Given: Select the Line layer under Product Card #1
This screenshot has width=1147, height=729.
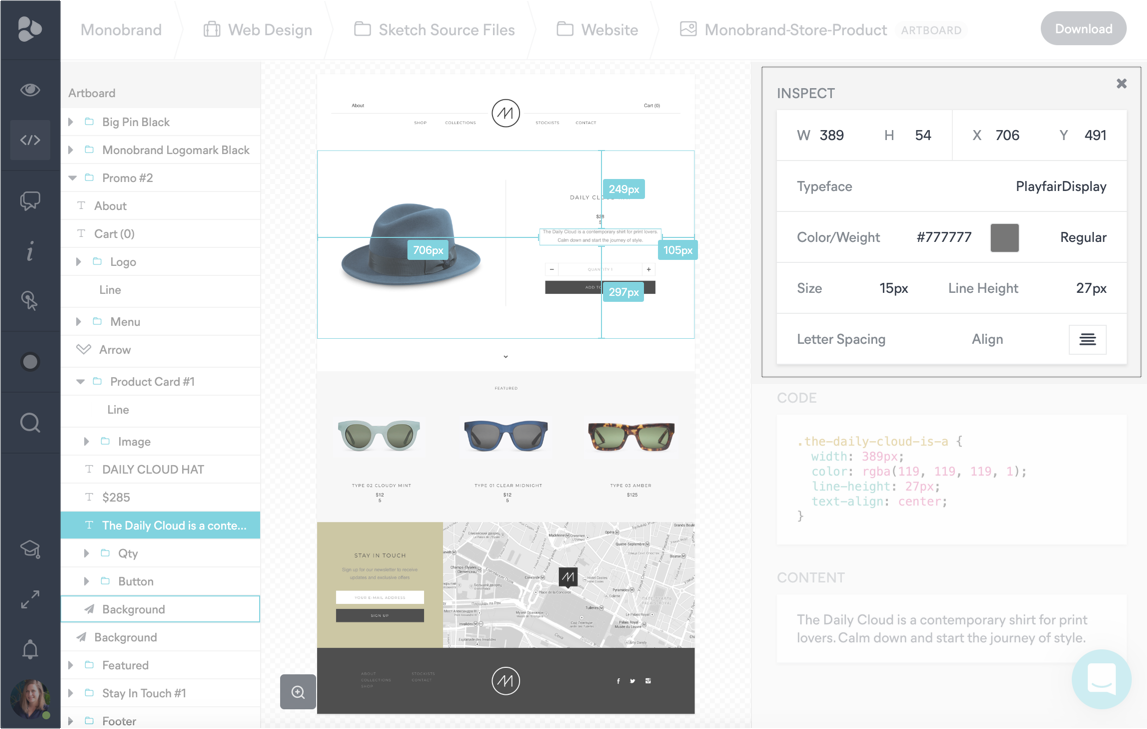Looking at the screenshot, I should (160, 409).
